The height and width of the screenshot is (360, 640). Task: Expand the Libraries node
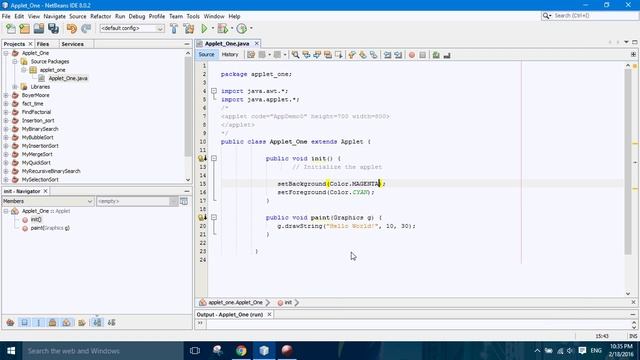coord(15,87)
